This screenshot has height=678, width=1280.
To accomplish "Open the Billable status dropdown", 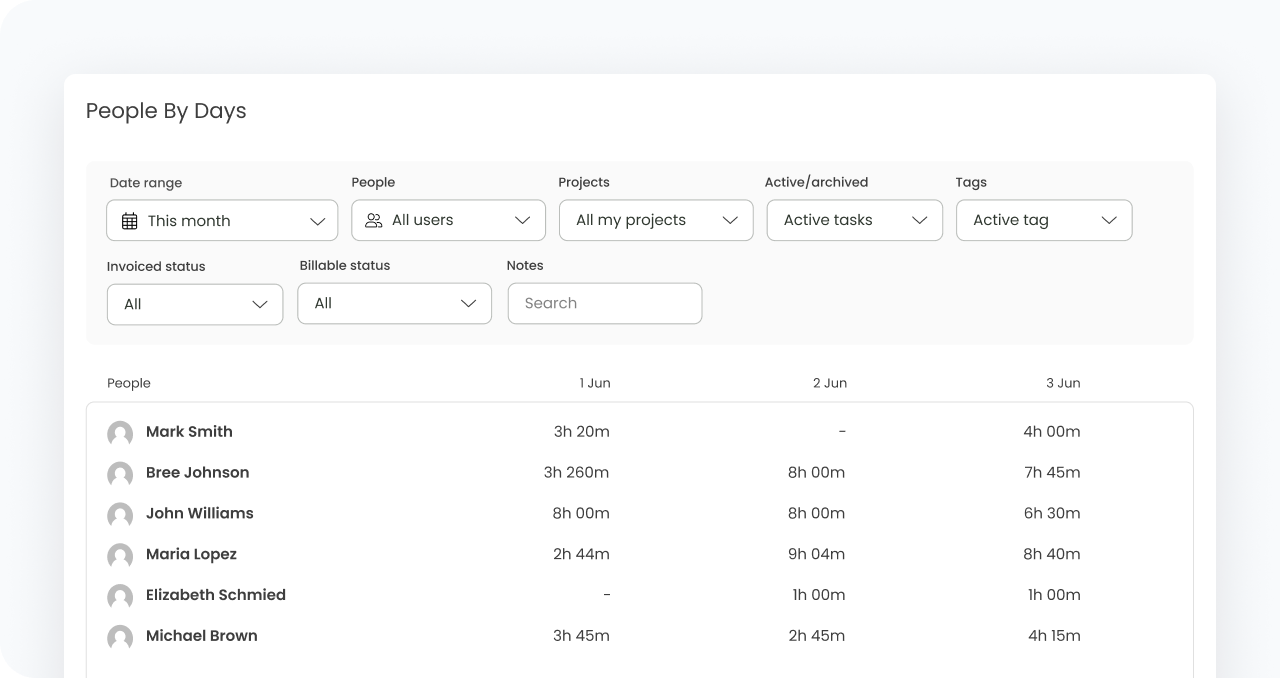I will 395,303.
